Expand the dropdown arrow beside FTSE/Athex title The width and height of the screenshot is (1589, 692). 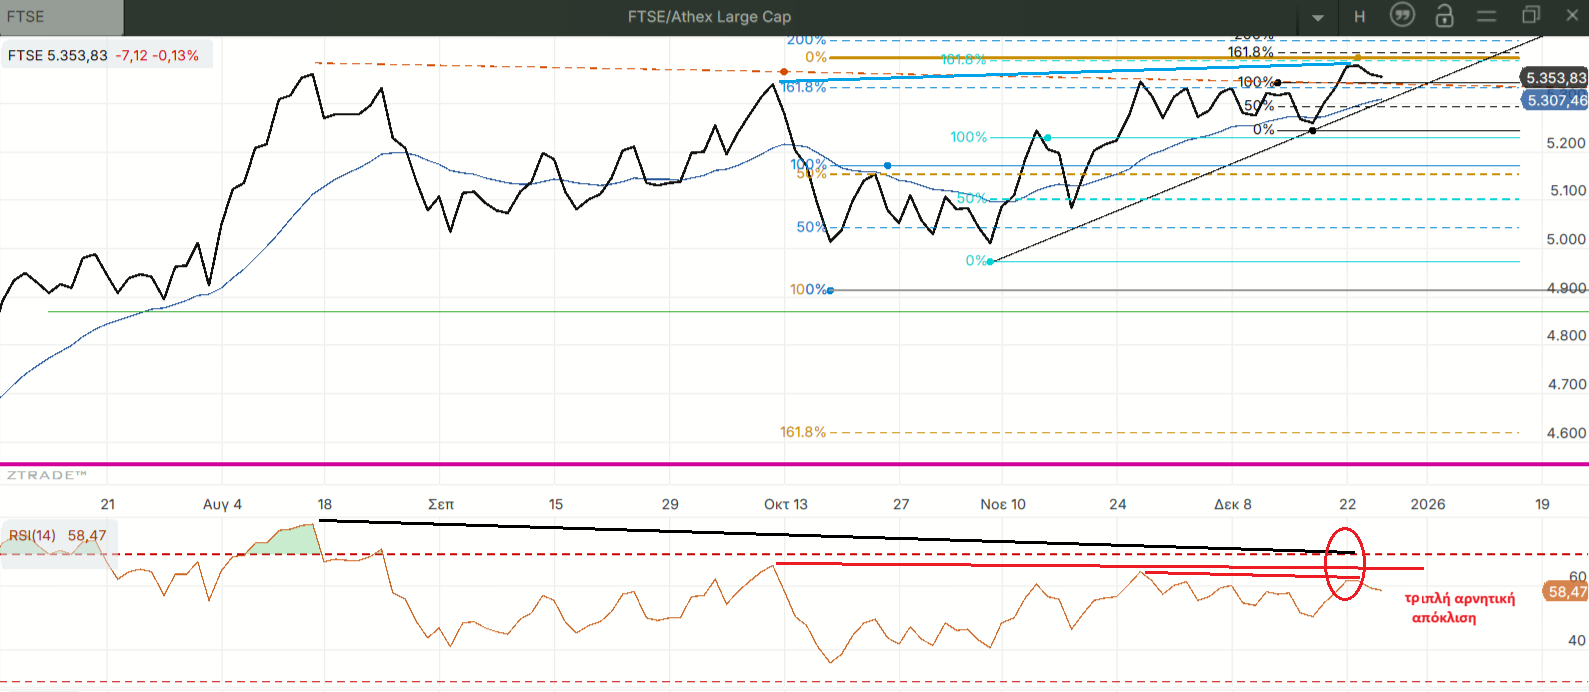pos(1318,18)
